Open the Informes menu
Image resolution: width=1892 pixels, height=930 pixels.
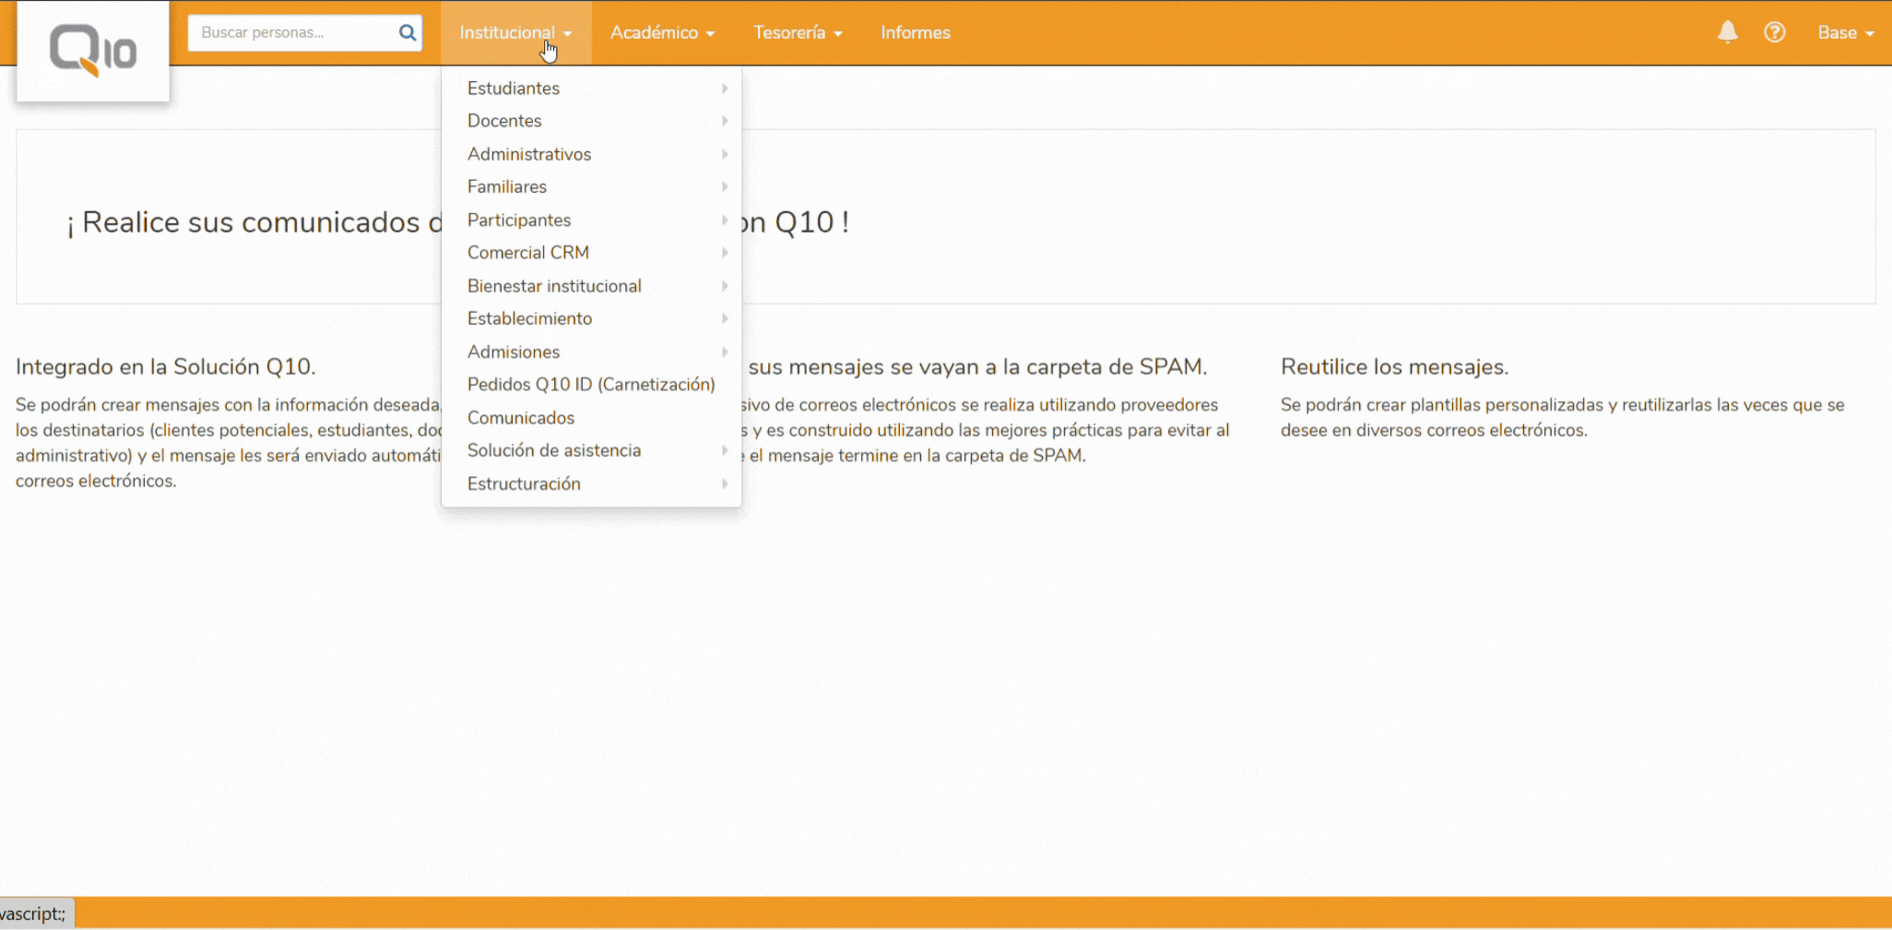pos(914,32)
